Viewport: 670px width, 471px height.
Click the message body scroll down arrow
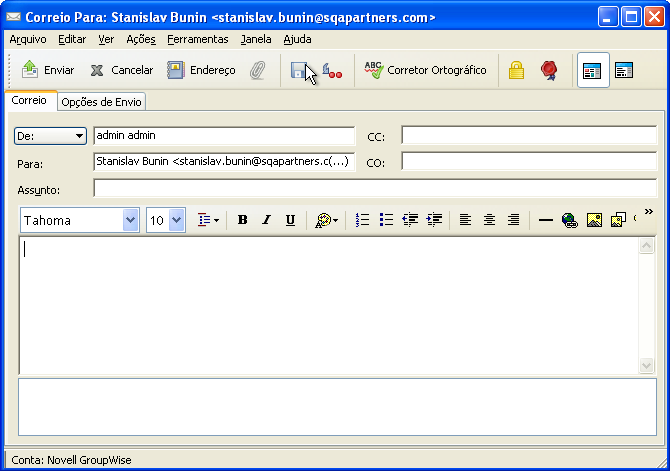pyautogui.click(x=646, y=365)
